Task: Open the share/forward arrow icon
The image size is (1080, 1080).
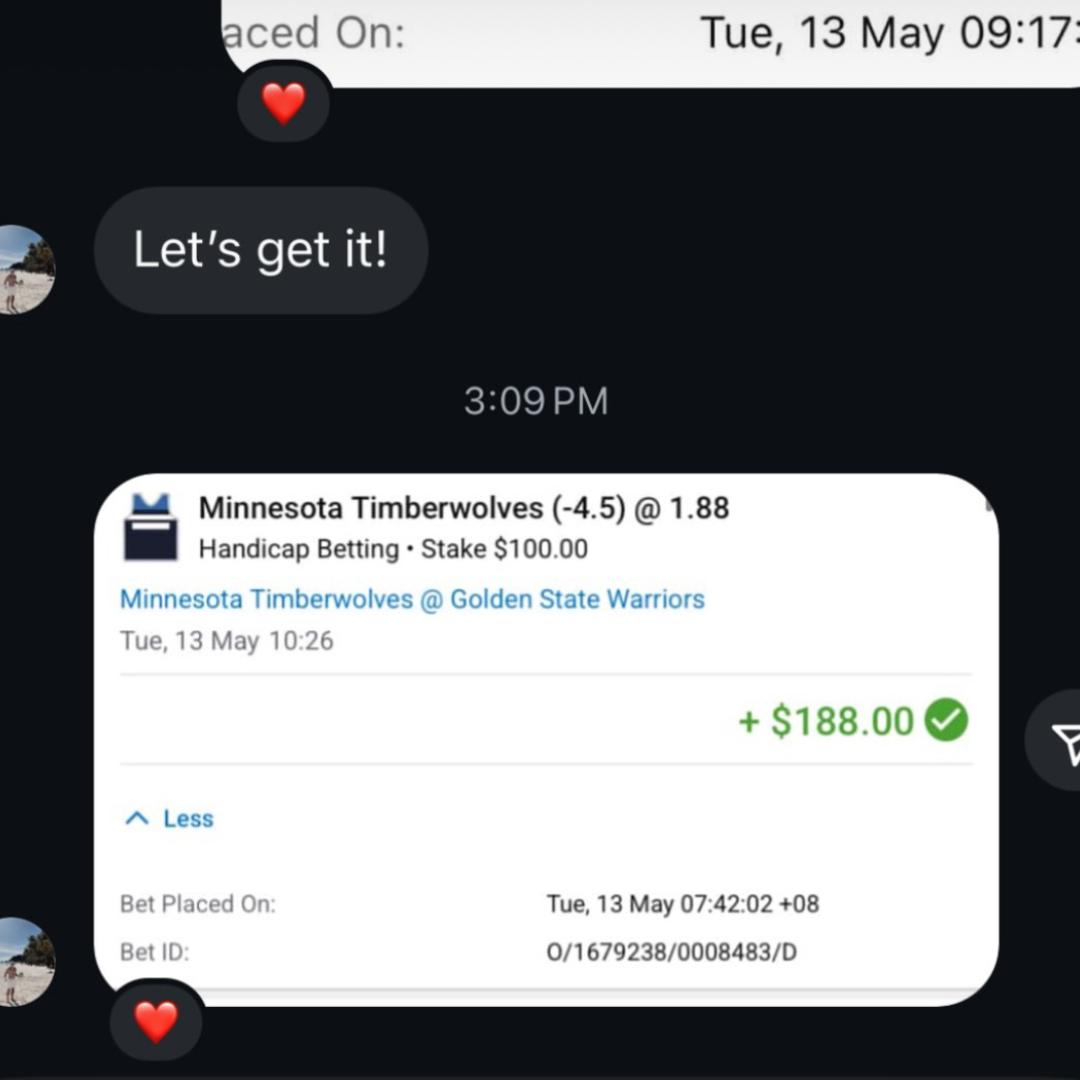Action: (1061, 740)
